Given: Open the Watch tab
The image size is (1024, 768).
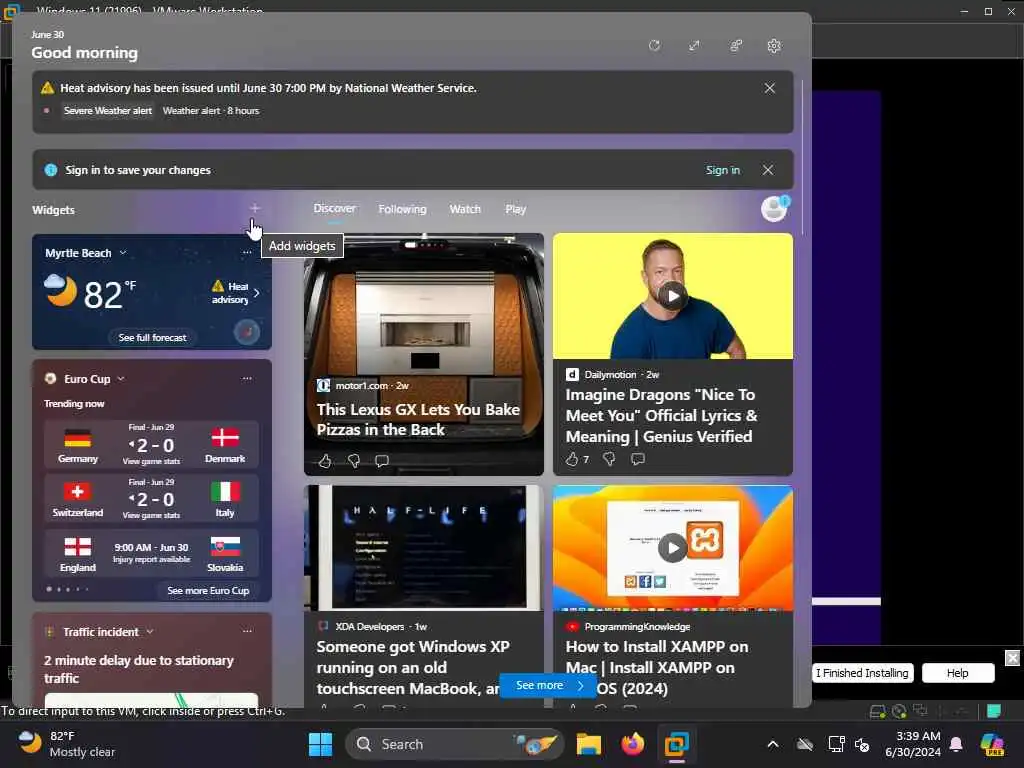Looking at the screenshot, I should pos(465,209).
